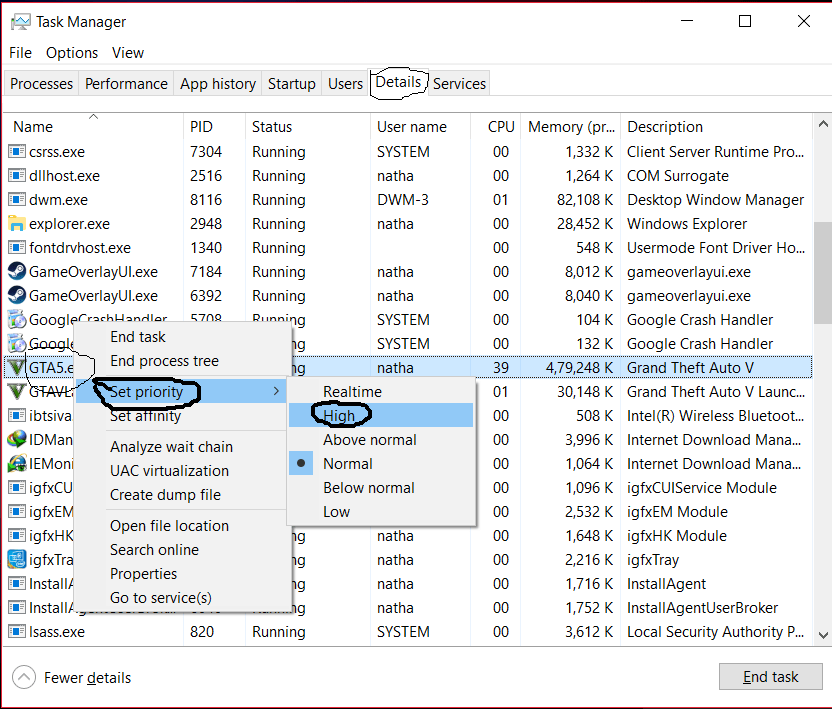This screenshot has width=835, height=709.
Task: Set priority to High
Action: point(381,415)
